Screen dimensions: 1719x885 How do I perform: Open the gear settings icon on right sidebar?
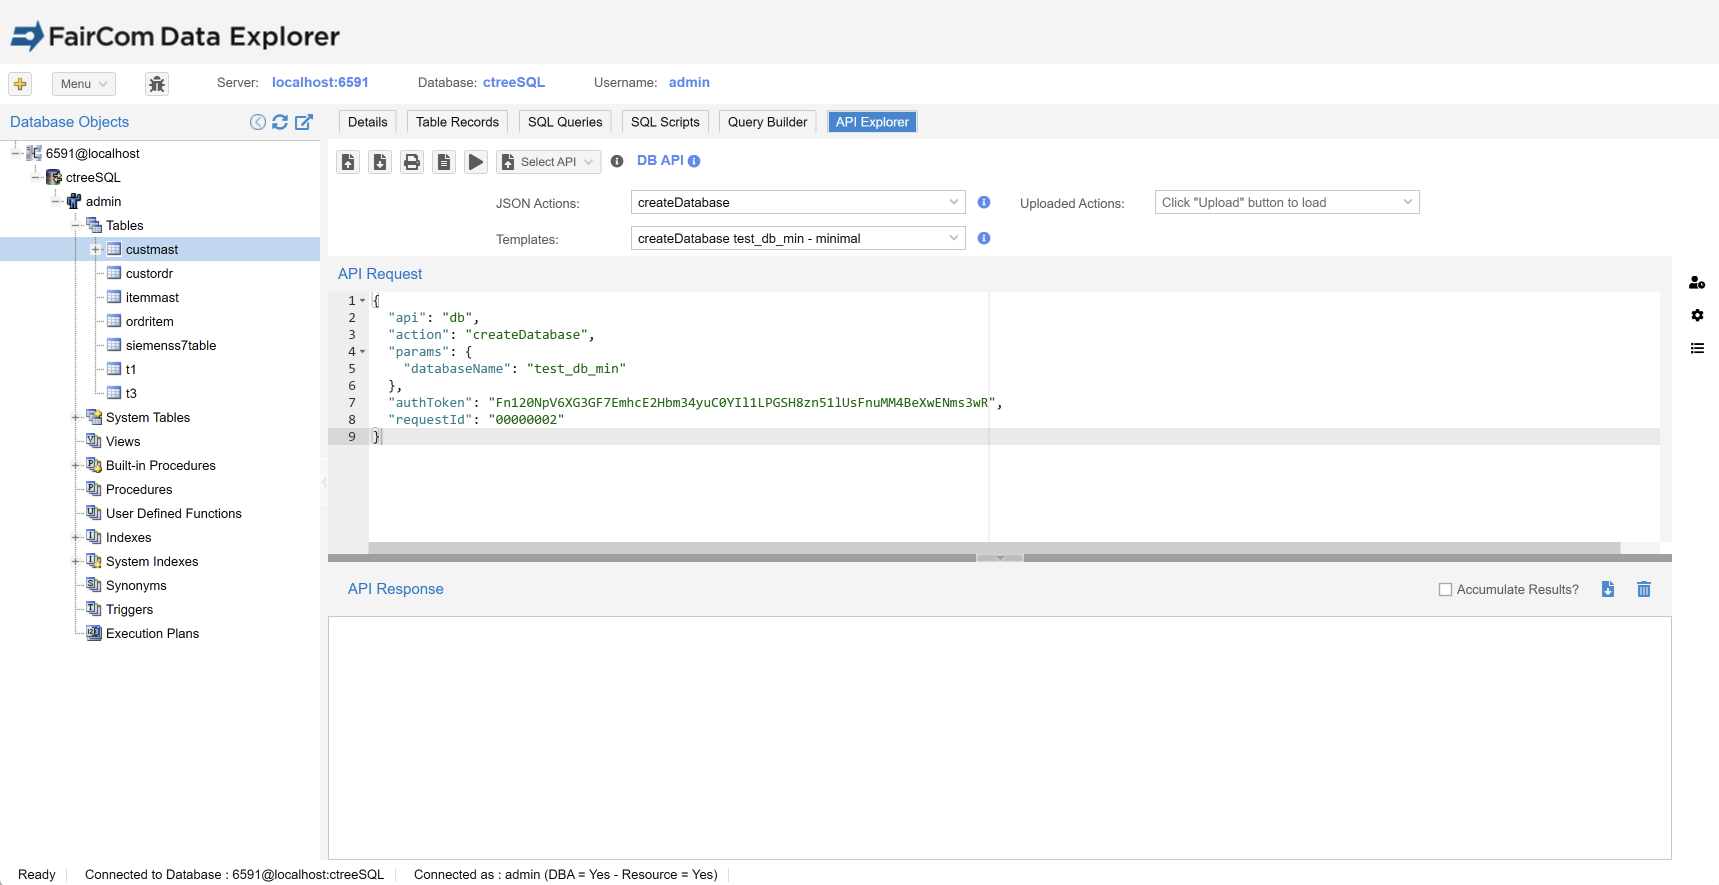pyautogui.click(x=1697, y=315)
